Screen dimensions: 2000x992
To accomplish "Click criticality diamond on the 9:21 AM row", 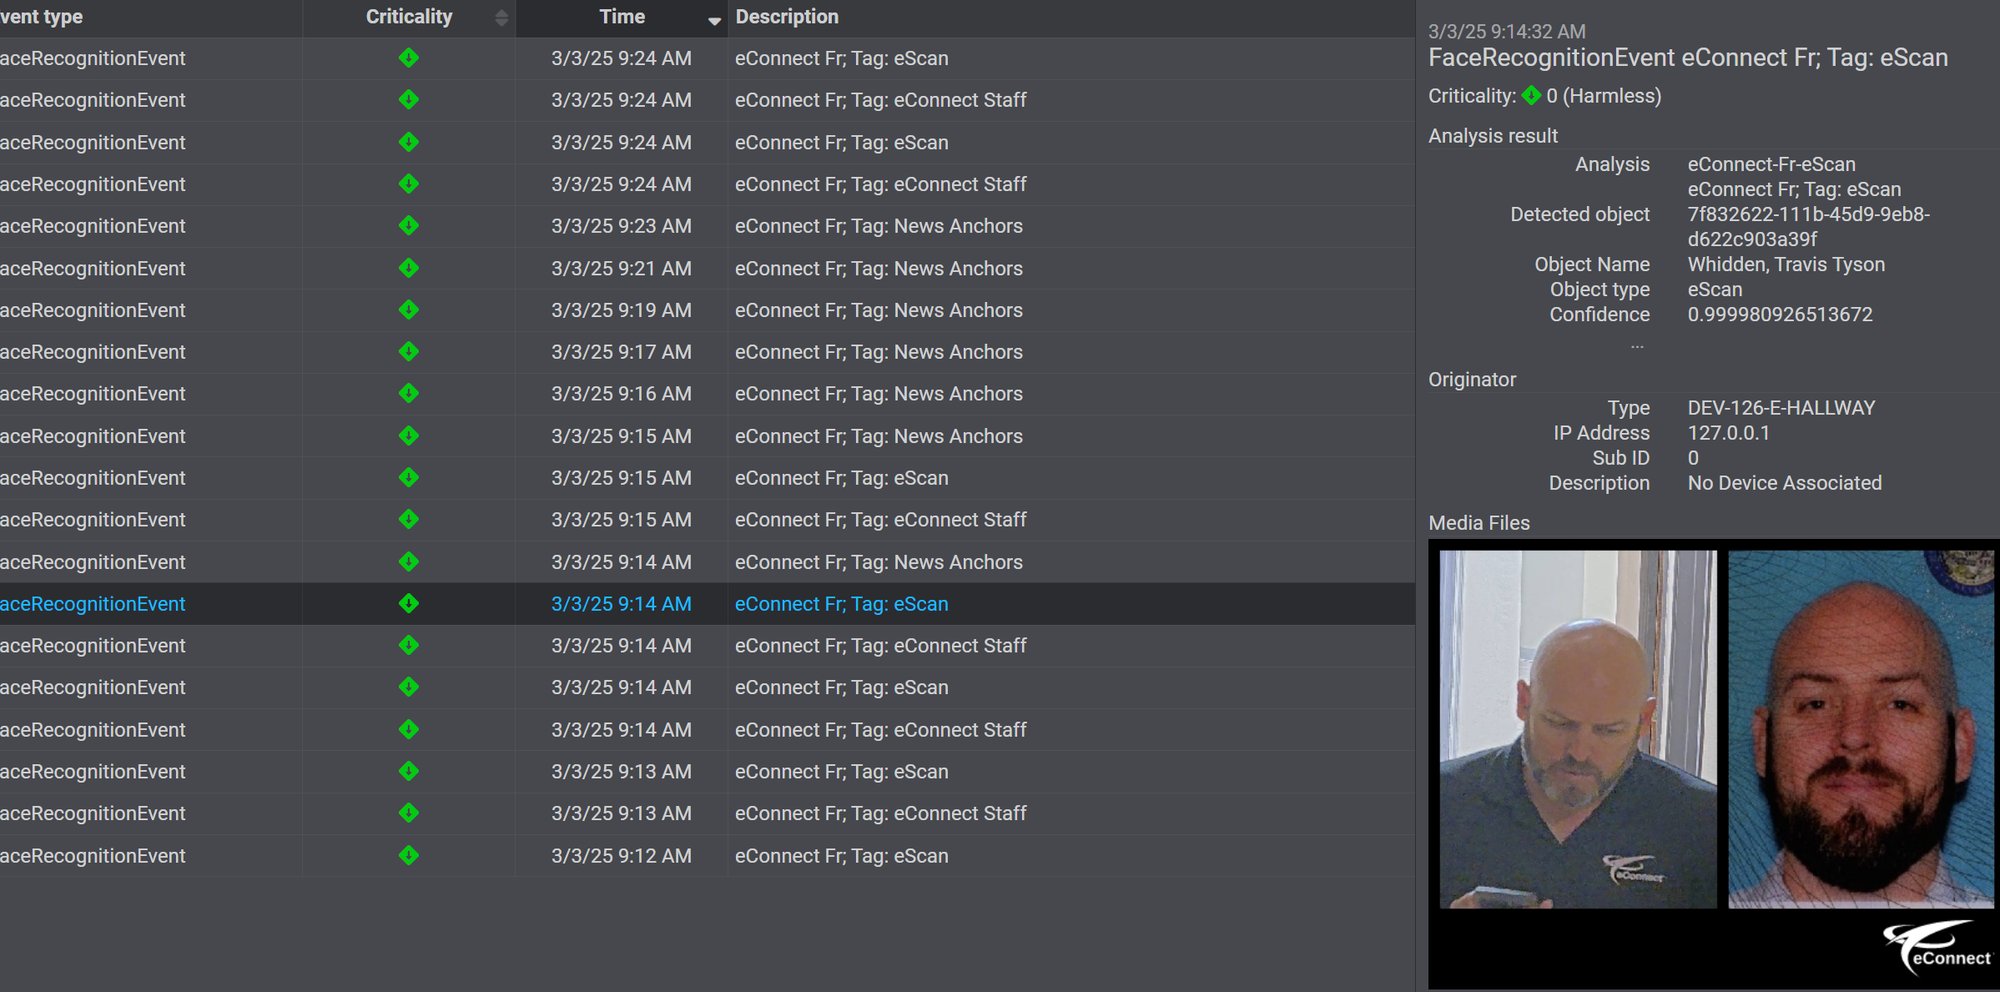I will [x=408, y=268].
